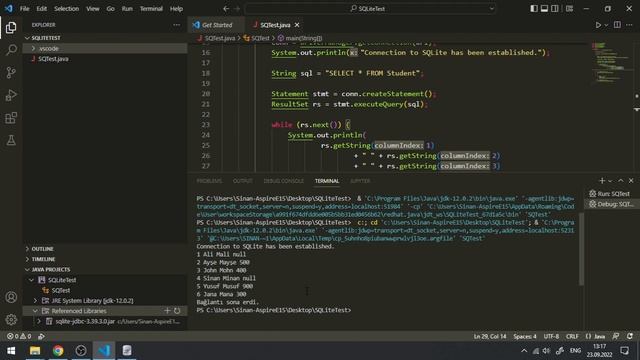Open the Accounts menu icon
640x360 pixels.
[11, 297]
